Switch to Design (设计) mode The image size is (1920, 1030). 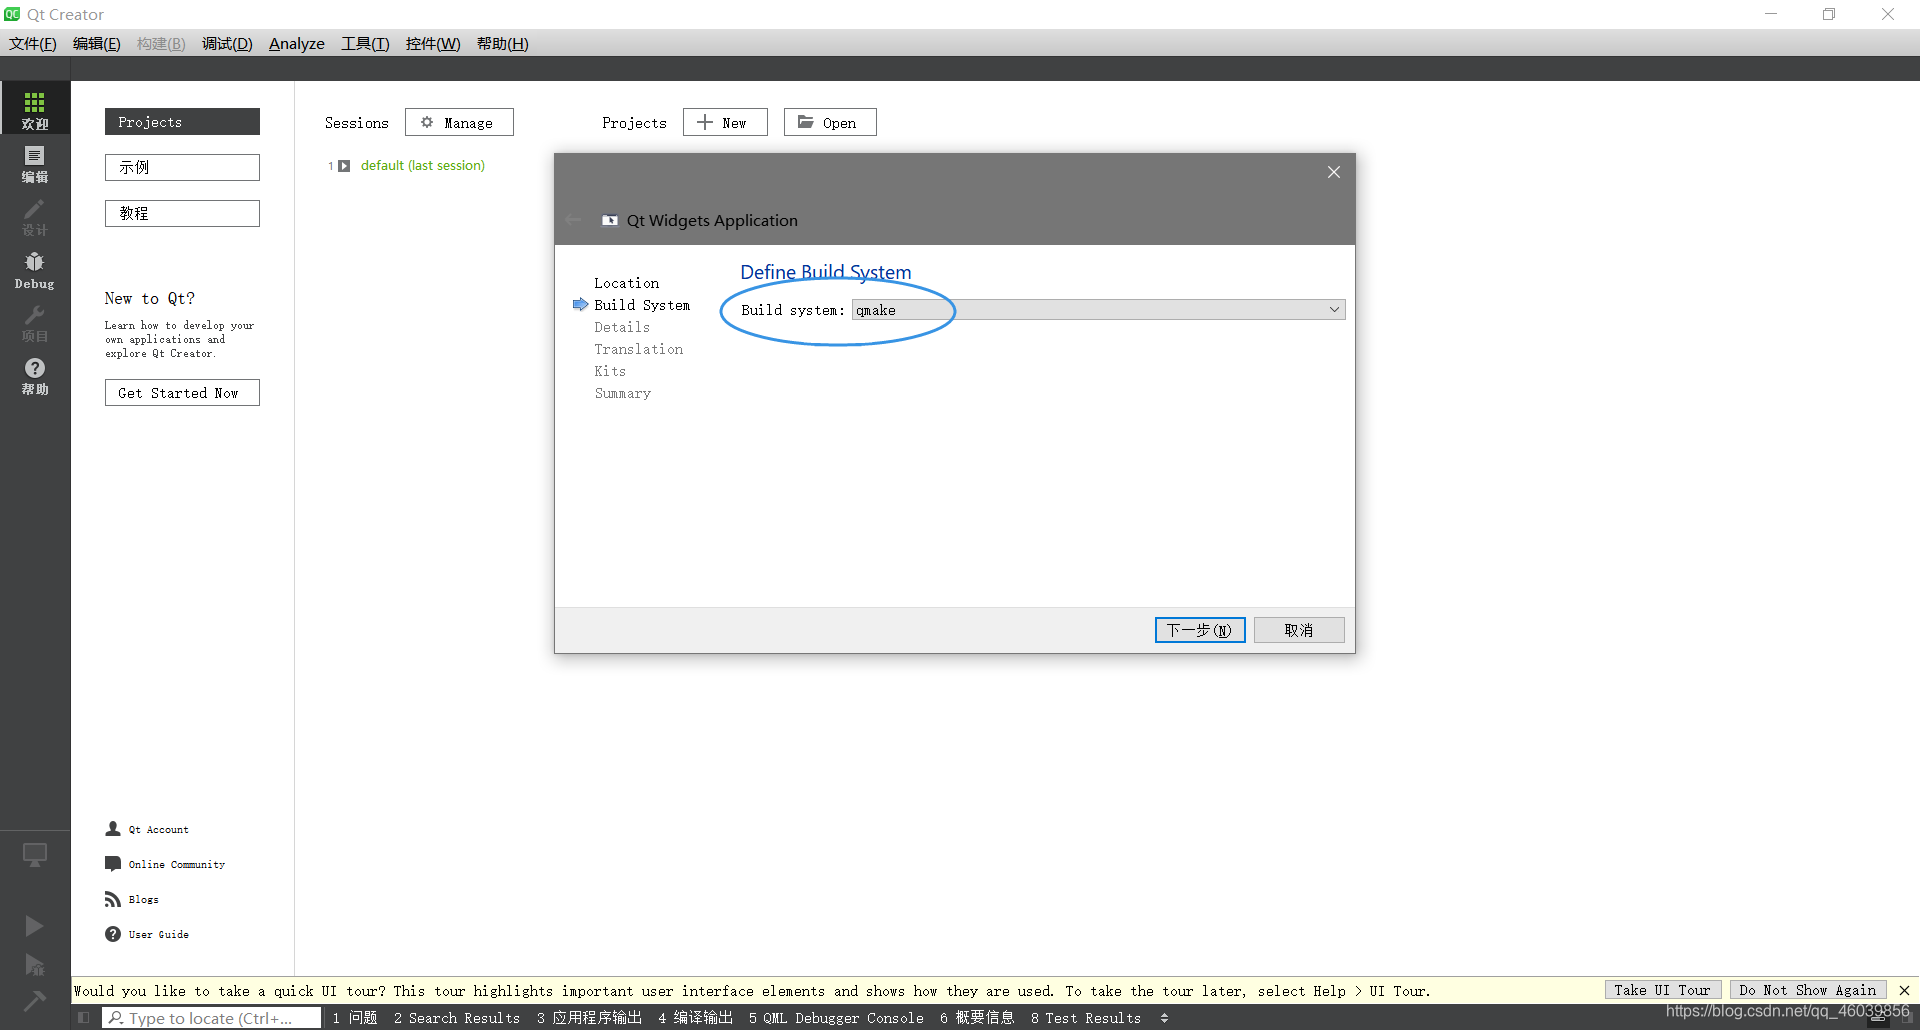pos(35,216)
